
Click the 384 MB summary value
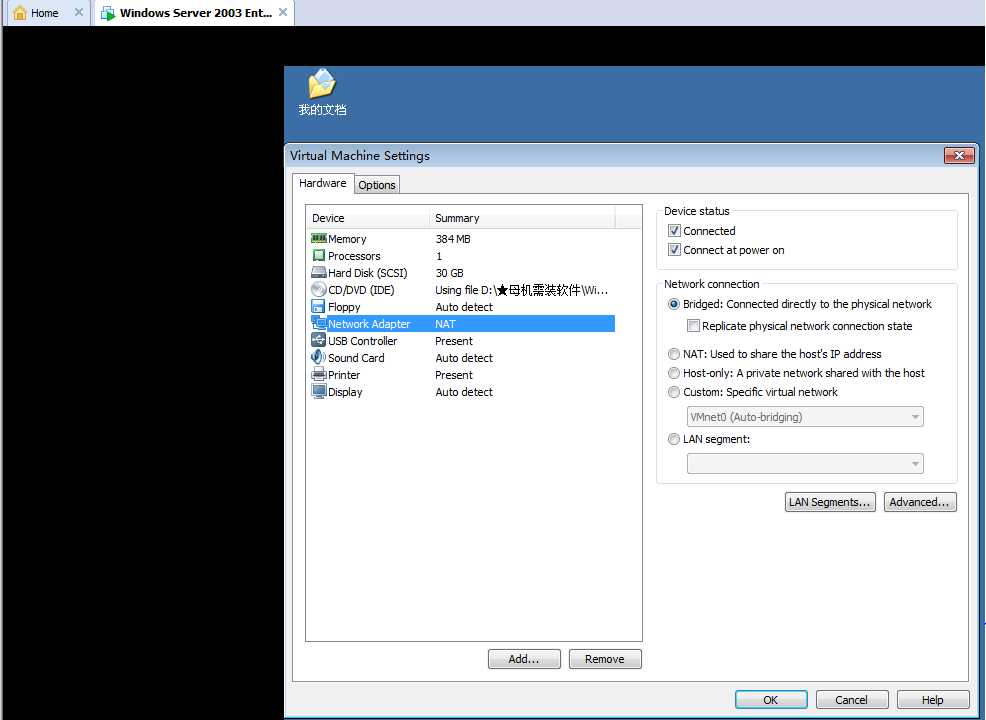(x=453, y=239)
